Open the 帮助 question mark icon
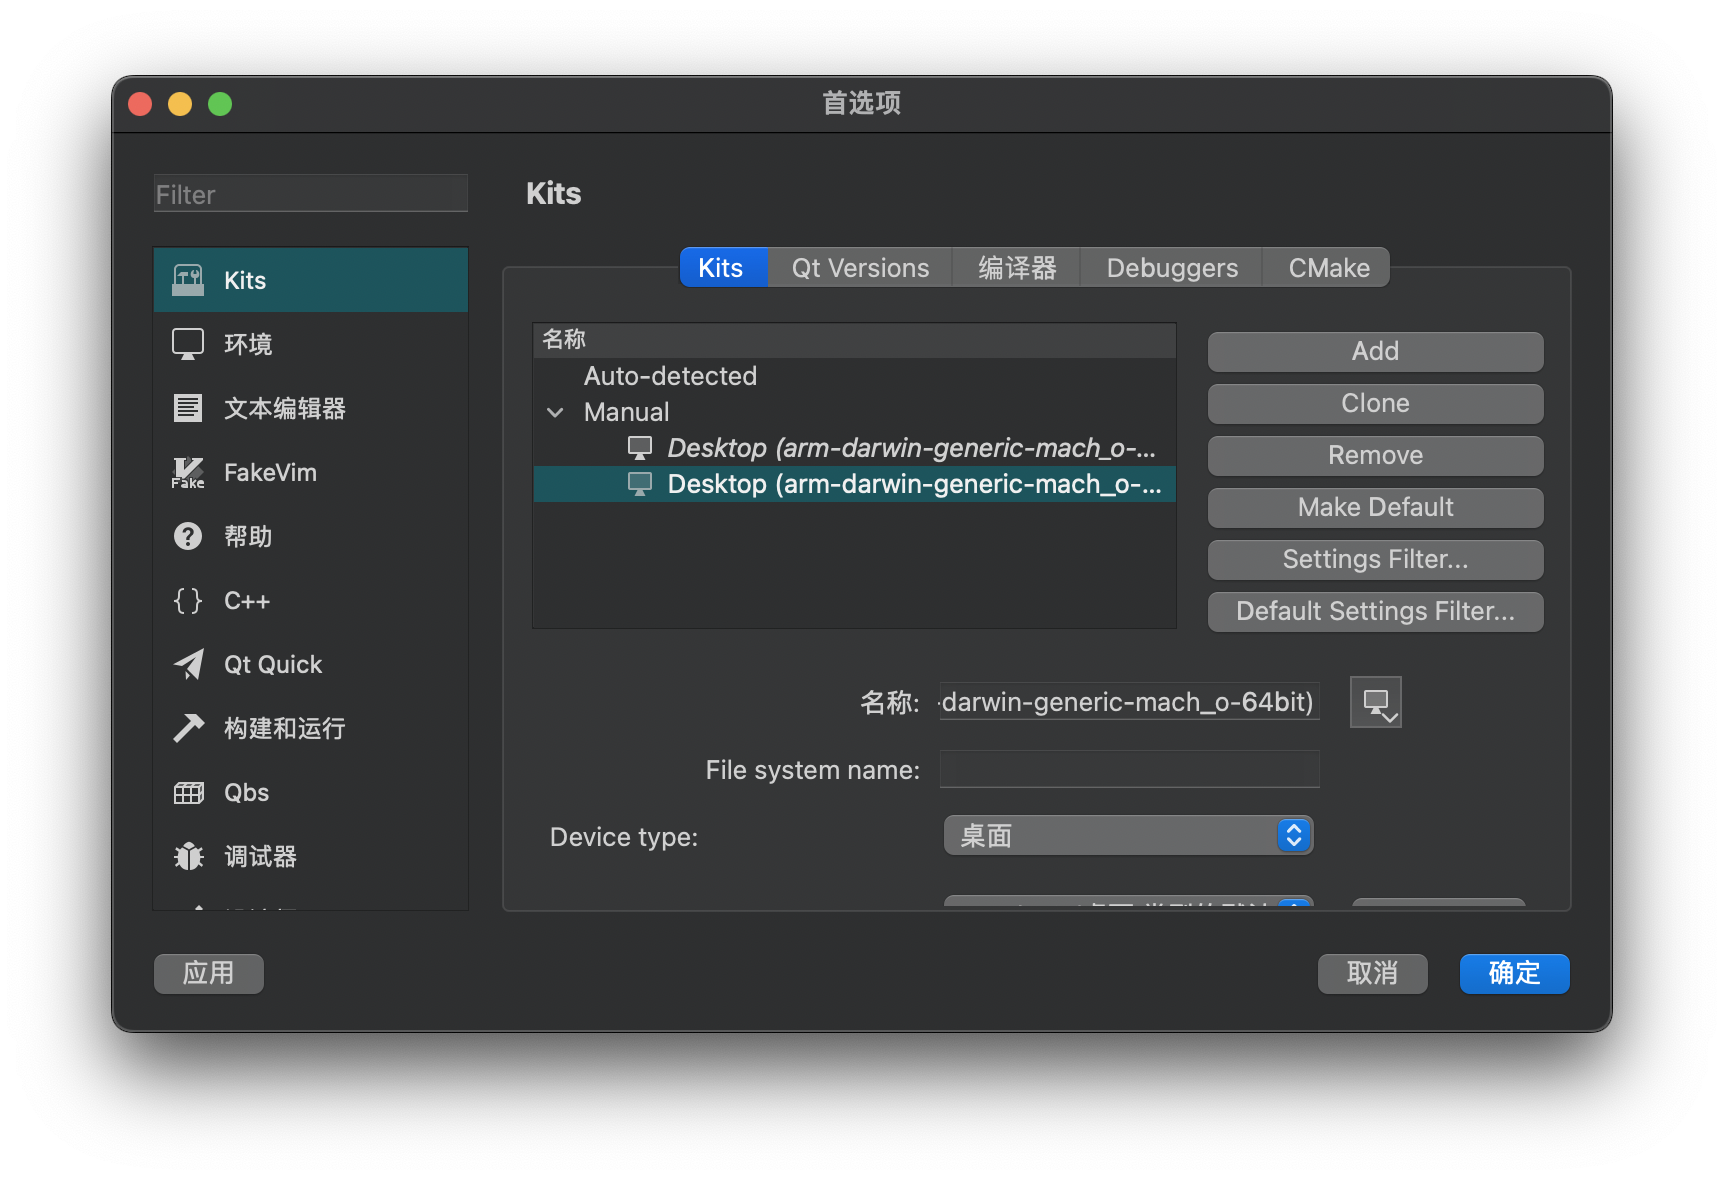Image resolution: width=1724 pixels, height=1180 pixels. (188, 536)
